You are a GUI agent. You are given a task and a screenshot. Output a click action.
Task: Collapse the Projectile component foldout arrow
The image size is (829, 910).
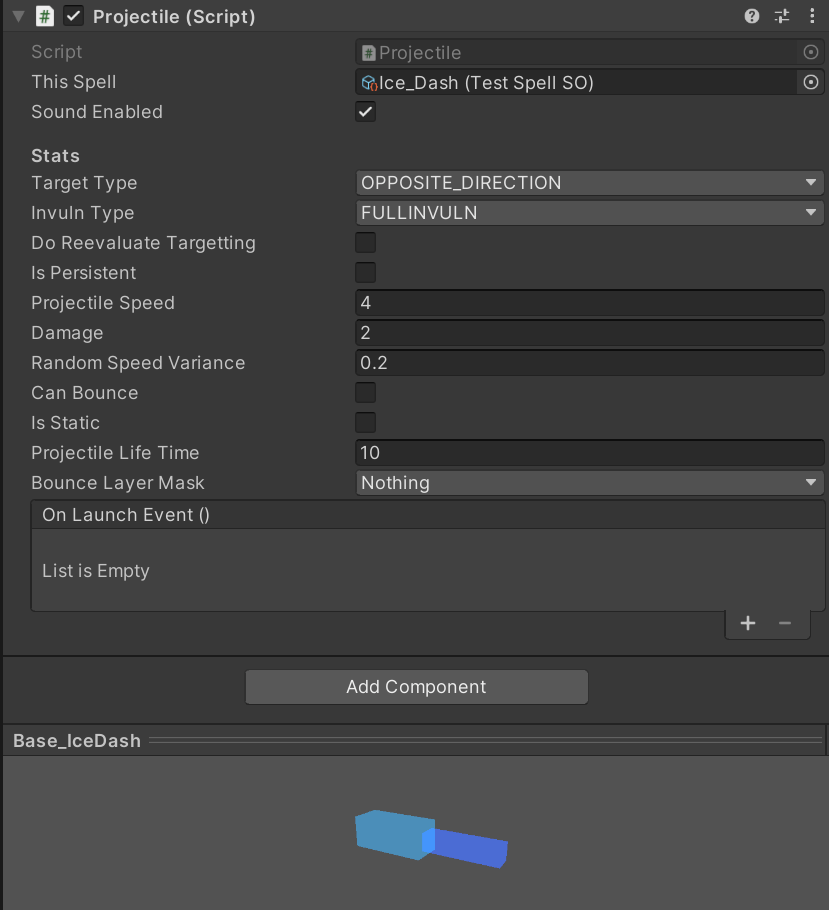coord(18,16)
